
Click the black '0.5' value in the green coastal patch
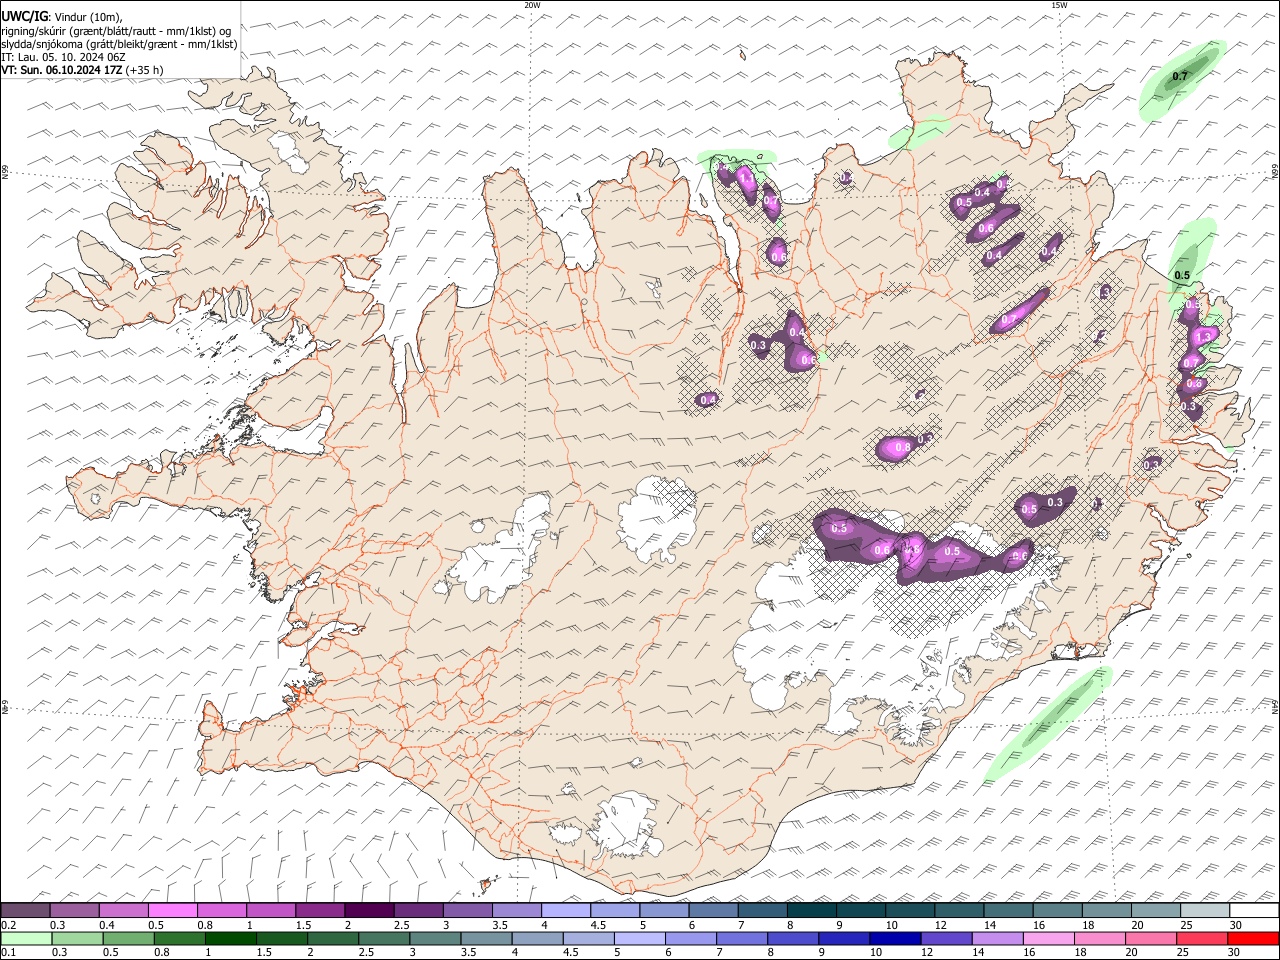1182,275
